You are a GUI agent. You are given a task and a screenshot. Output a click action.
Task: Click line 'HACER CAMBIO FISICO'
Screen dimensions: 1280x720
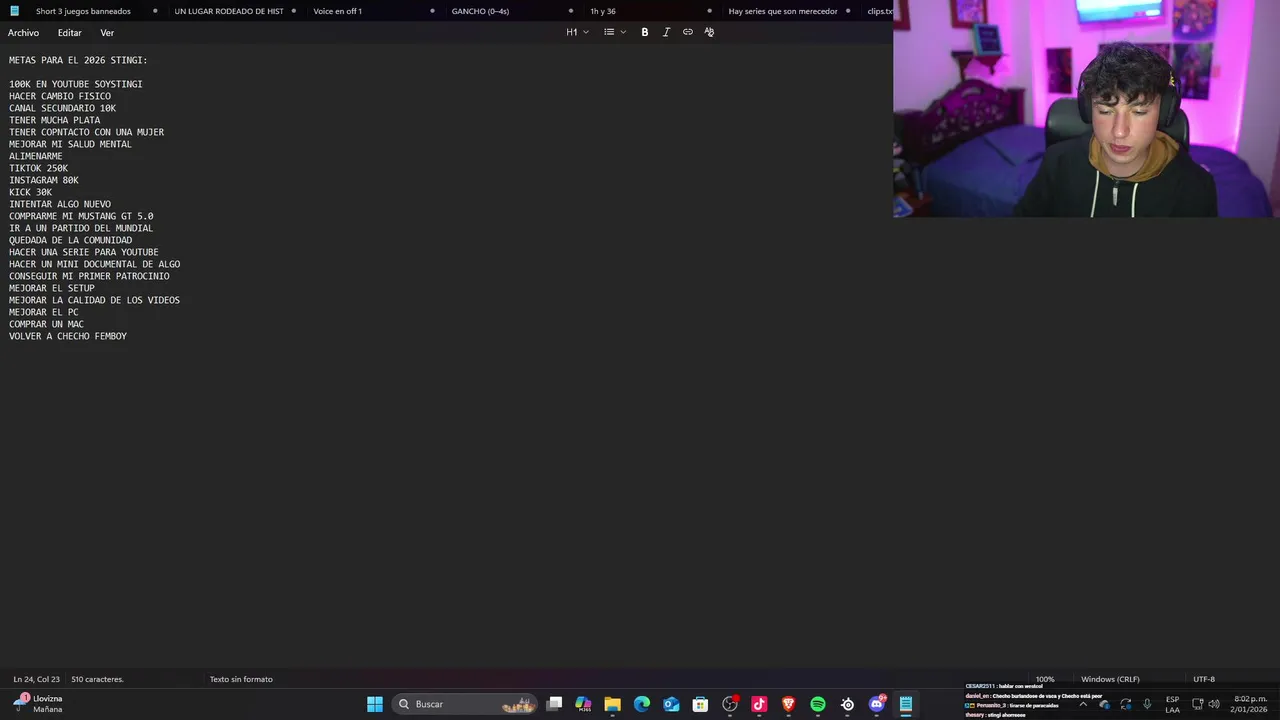(60, 96)
